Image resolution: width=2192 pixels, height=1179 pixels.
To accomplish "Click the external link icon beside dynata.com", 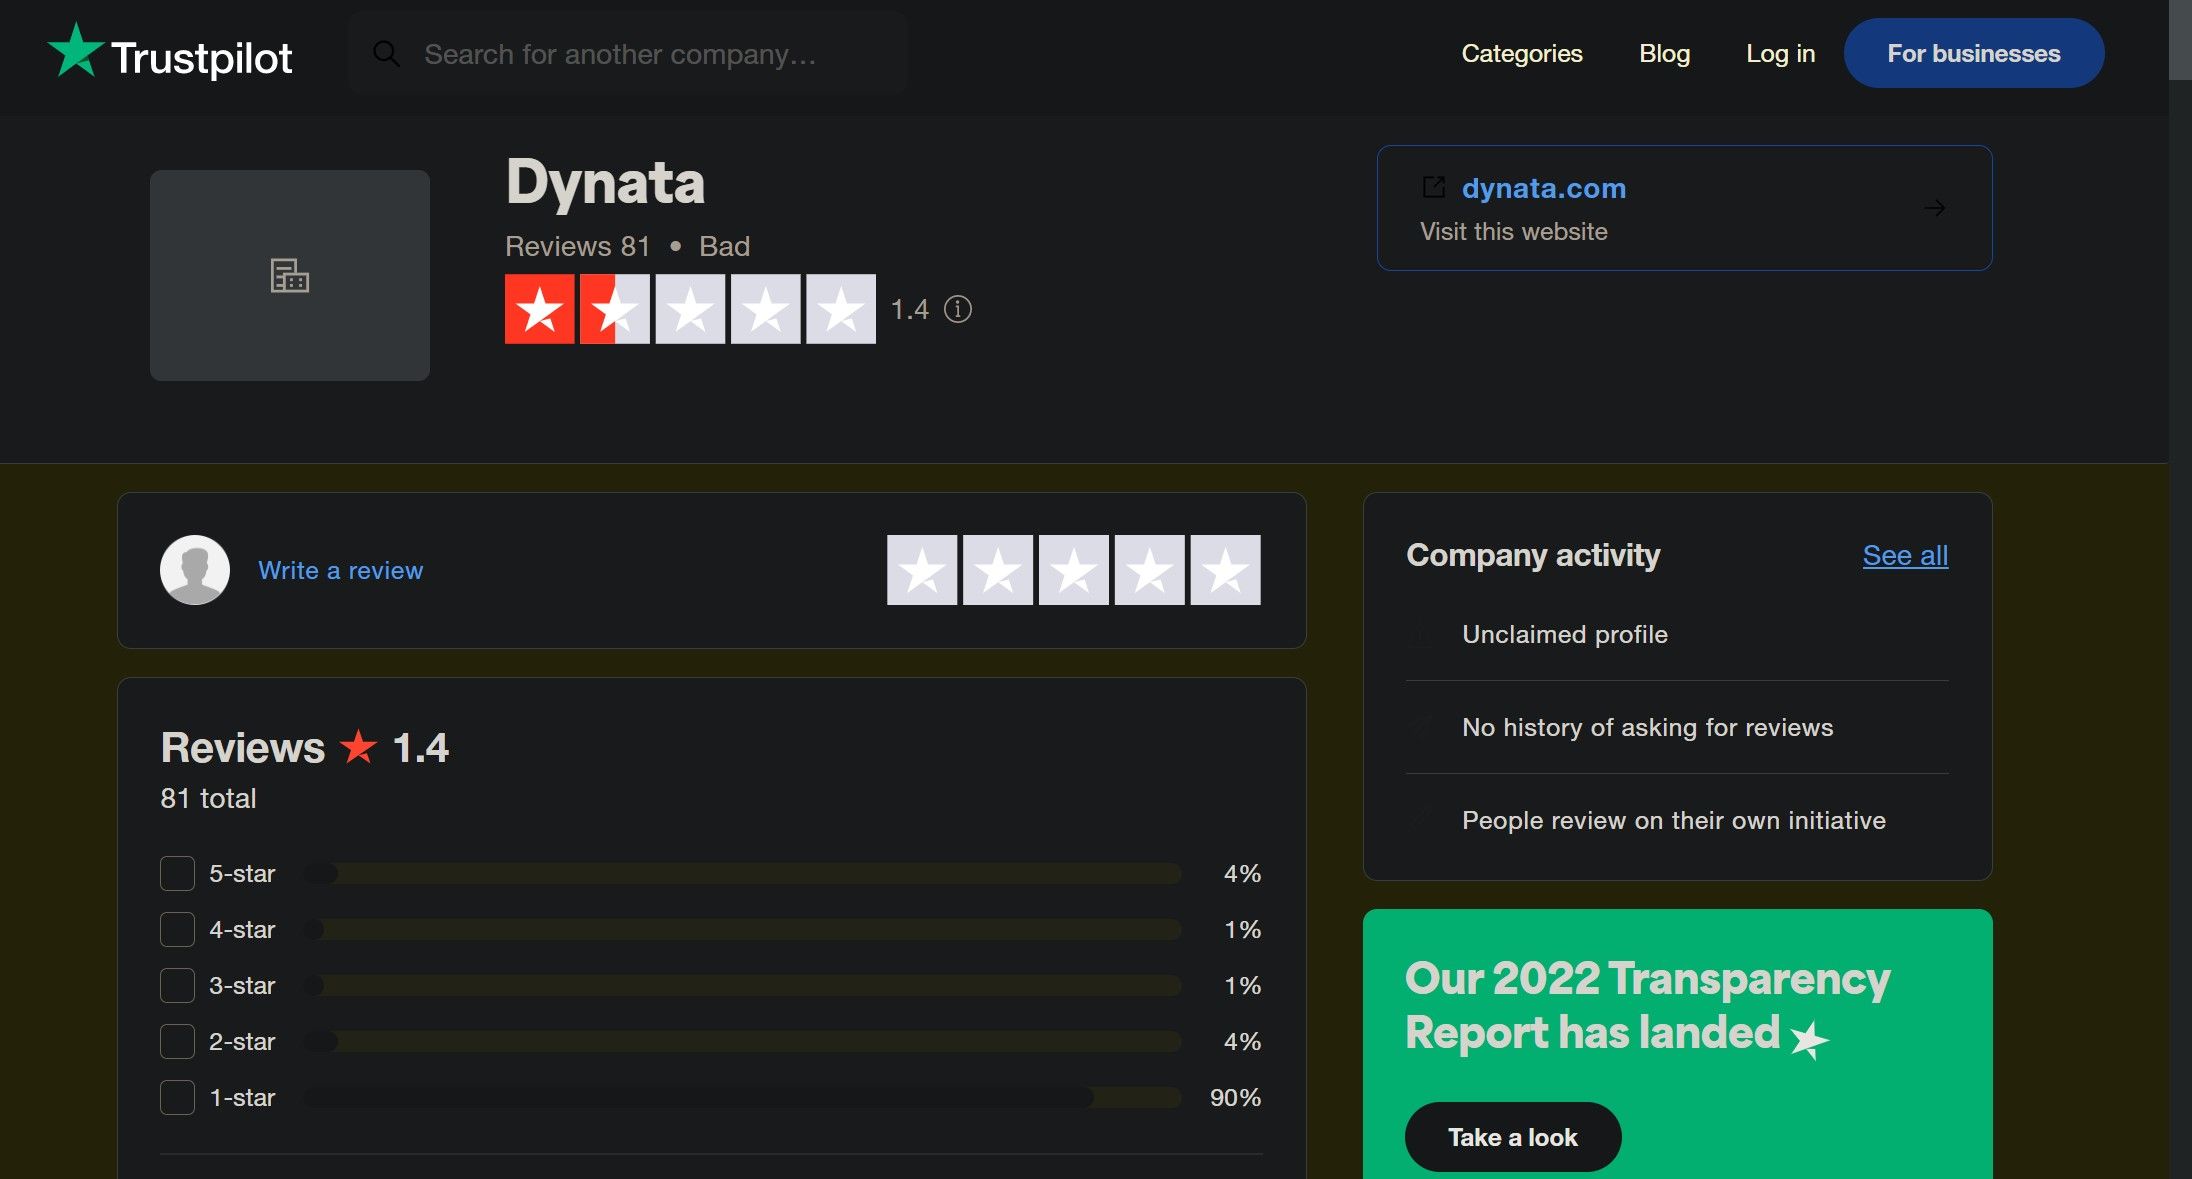I will pyautogui.click(x=1433, y=187).
